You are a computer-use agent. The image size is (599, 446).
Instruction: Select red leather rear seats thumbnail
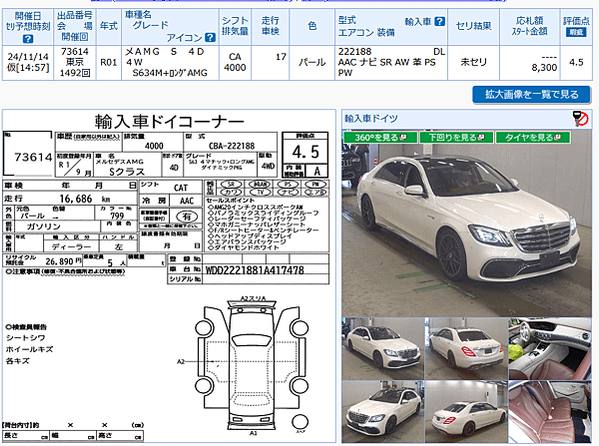pyautogui.click(x=550, y=412)
